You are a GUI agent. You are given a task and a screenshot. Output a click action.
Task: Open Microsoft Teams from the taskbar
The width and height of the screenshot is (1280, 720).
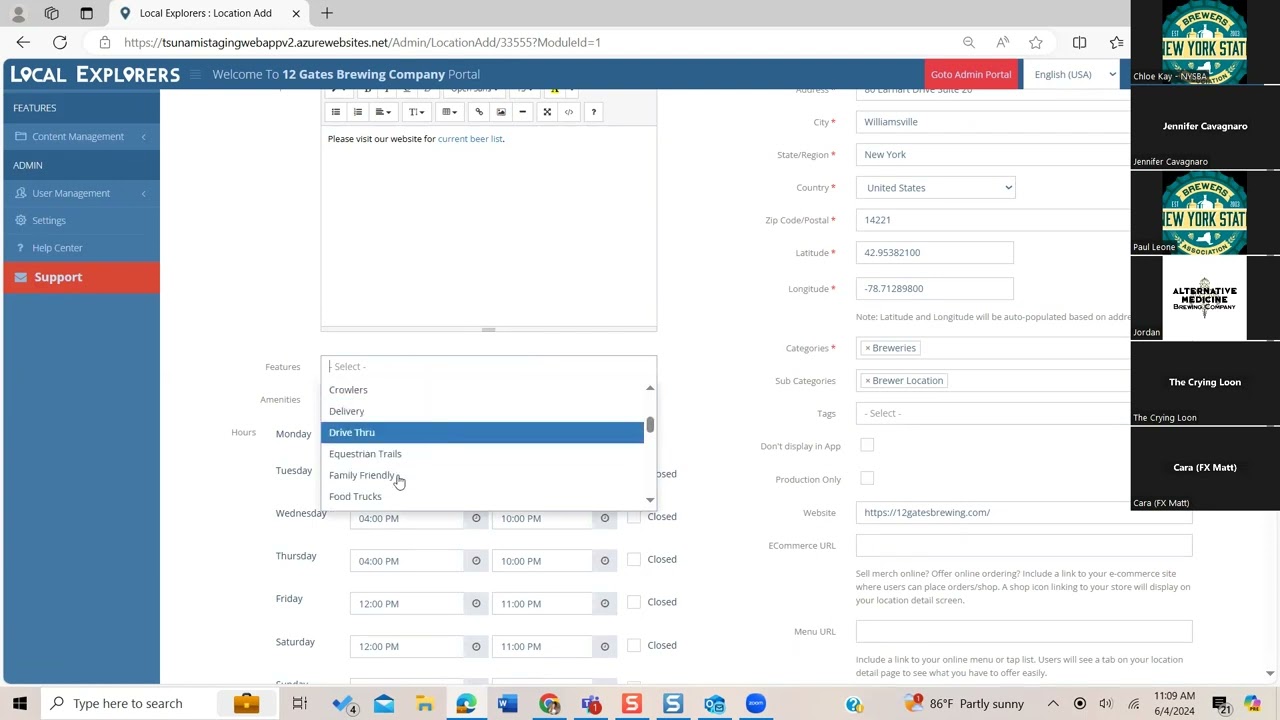(x=591, y=703)
